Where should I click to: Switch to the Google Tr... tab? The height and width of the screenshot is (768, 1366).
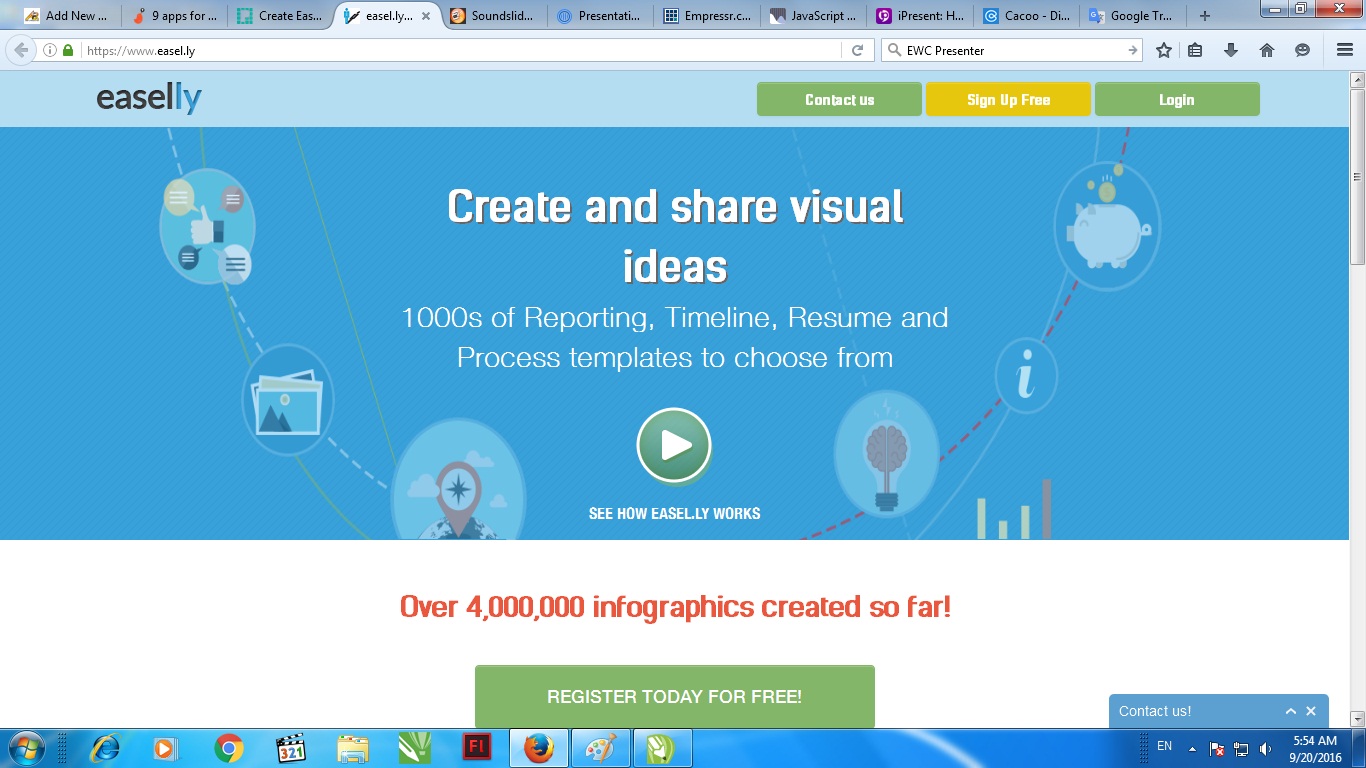(x=1133, y=16)
